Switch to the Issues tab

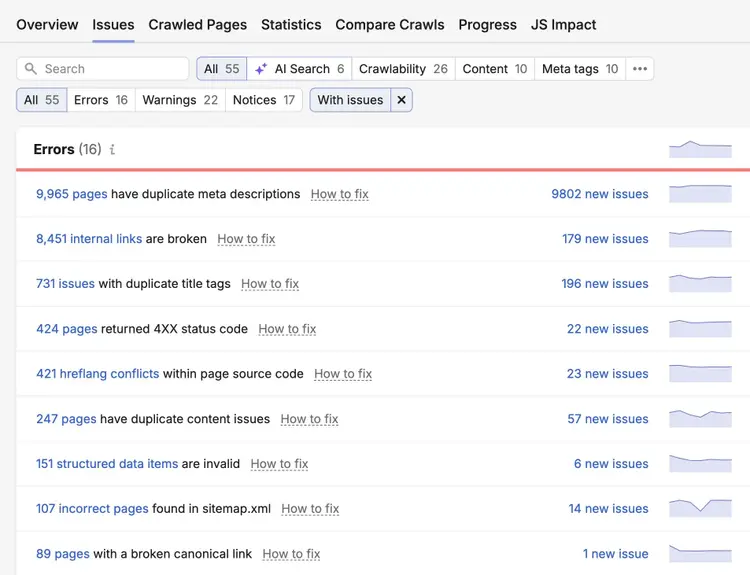click(x=113, y=24)
